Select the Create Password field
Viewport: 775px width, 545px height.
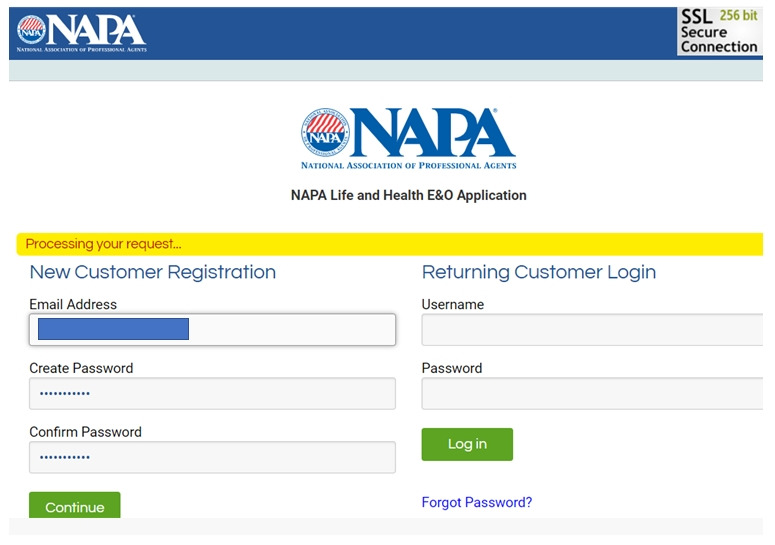(213, 393)
